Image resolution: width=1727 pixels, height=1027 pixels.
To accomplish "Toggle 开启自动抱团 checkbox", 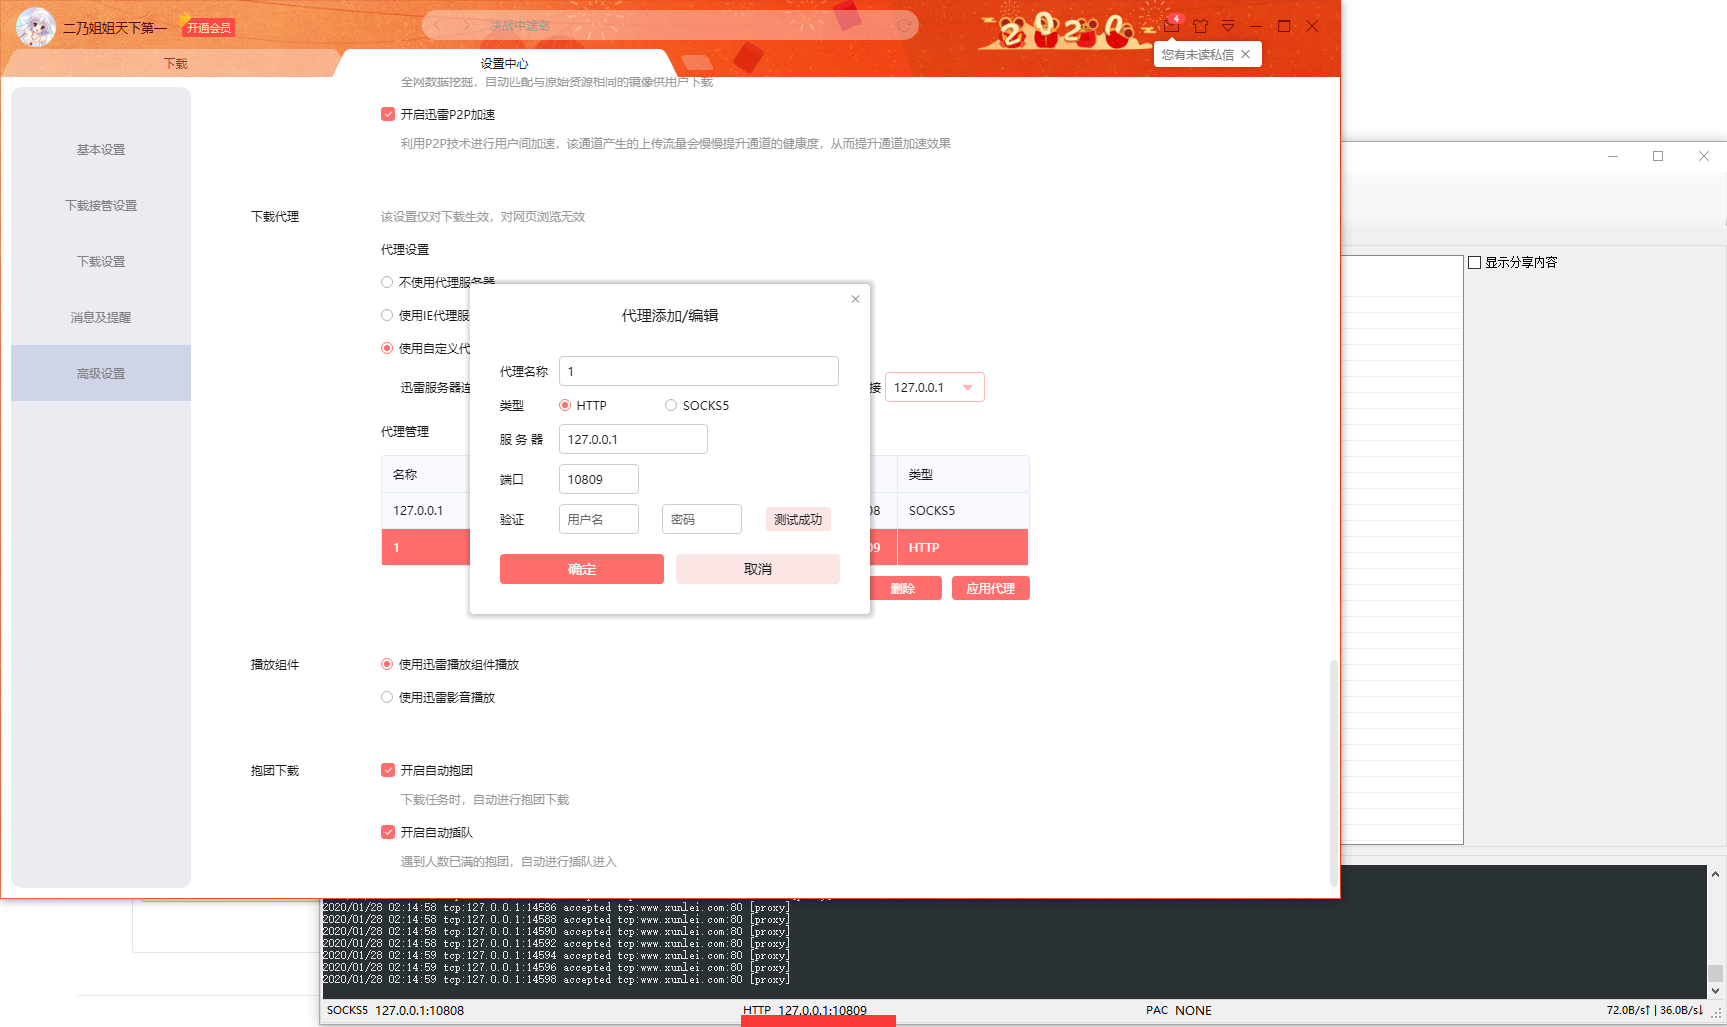I will (388, 770).
